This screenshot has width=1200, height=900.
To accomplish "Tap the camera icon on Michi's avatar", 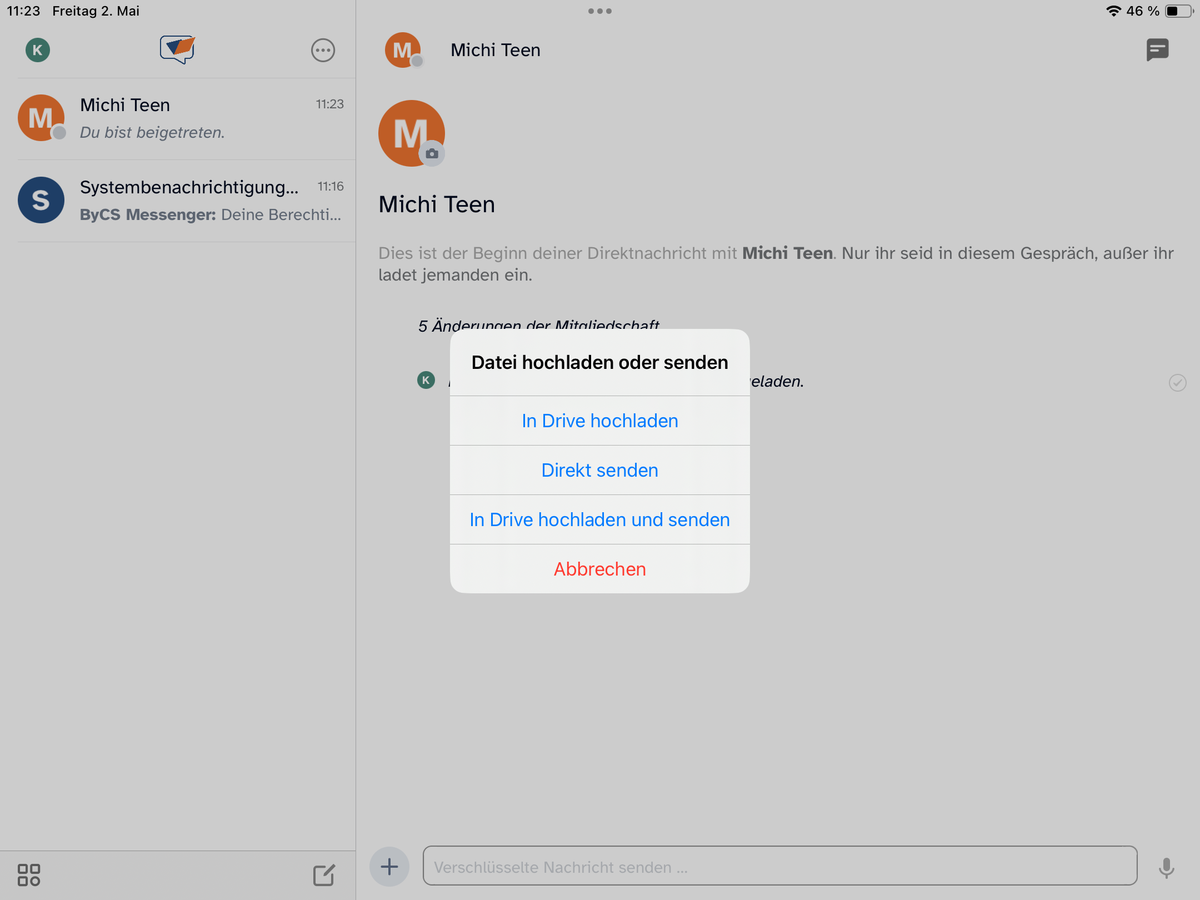I will click(432, 154).
